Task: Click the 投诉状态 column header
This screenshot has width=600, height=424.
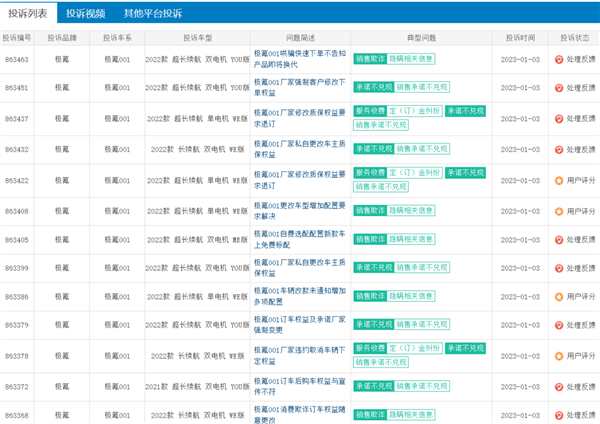Action: click(x=575, y=38)
